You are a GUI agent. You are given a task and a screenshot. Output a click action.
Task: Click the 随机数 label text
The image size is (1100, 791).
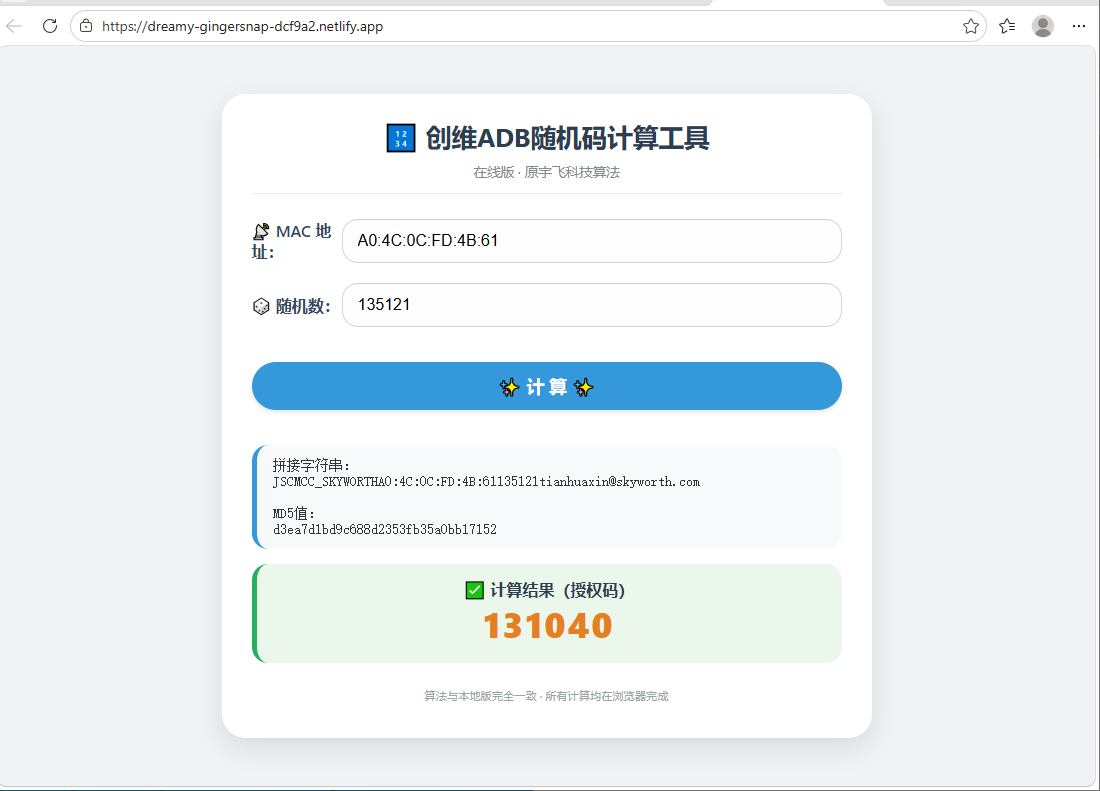pos(302,306)
